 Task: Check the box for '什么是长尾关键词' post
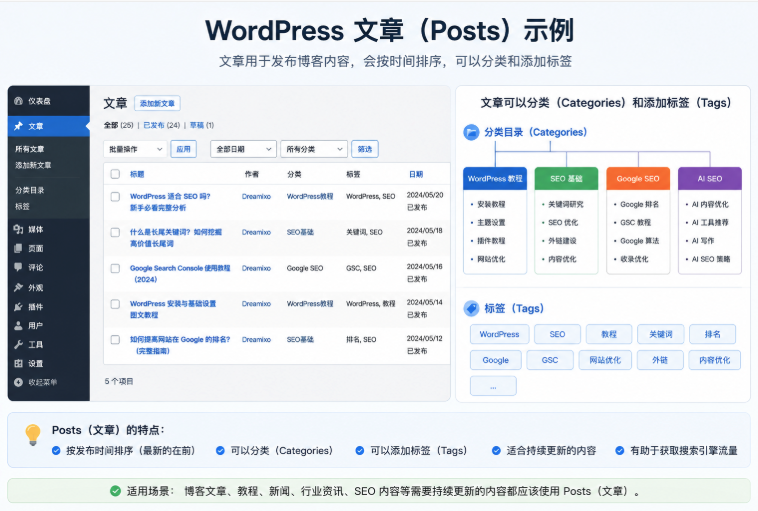coord(115,233)
